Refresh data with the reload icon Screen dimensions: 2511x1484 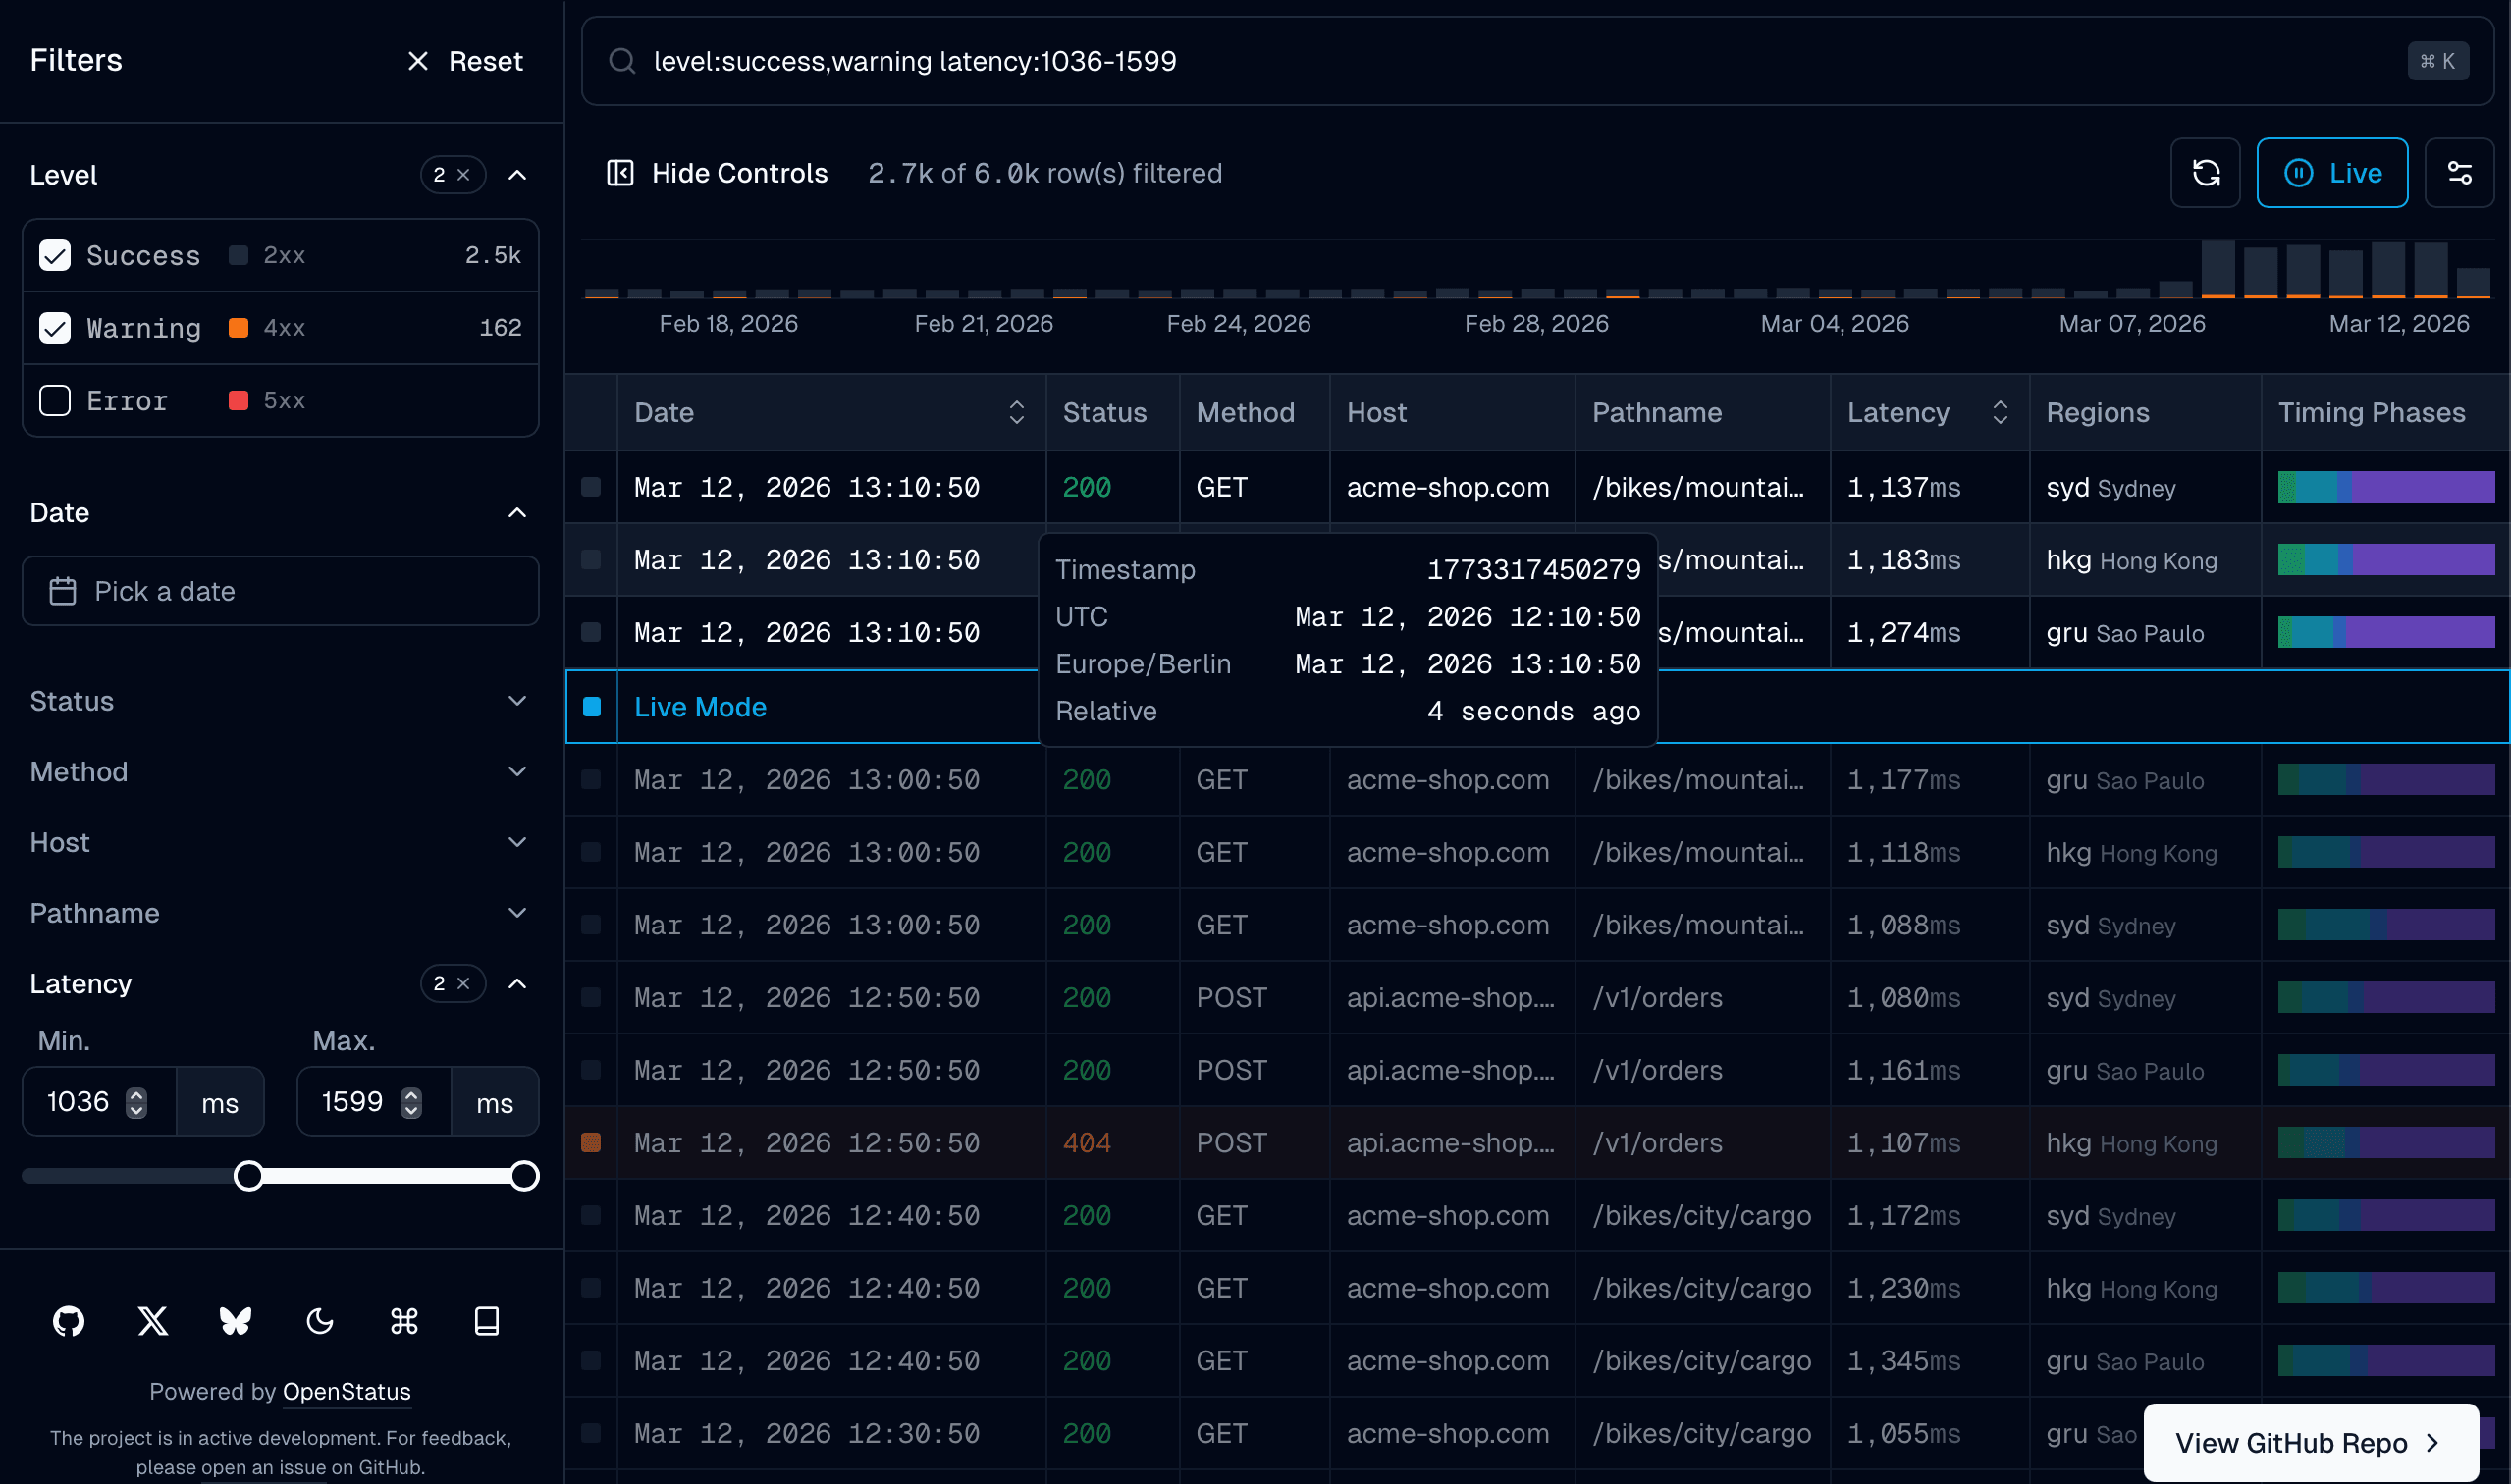point(2205,172)
